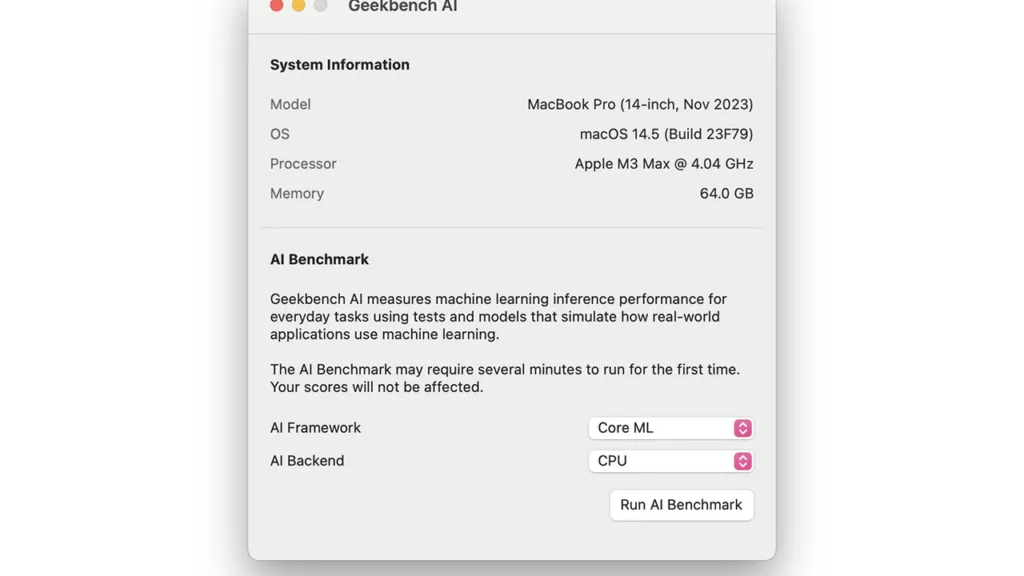Click the yellow minimize window button
This screenshot has height=576, width=1024.
tap(298, 5)
